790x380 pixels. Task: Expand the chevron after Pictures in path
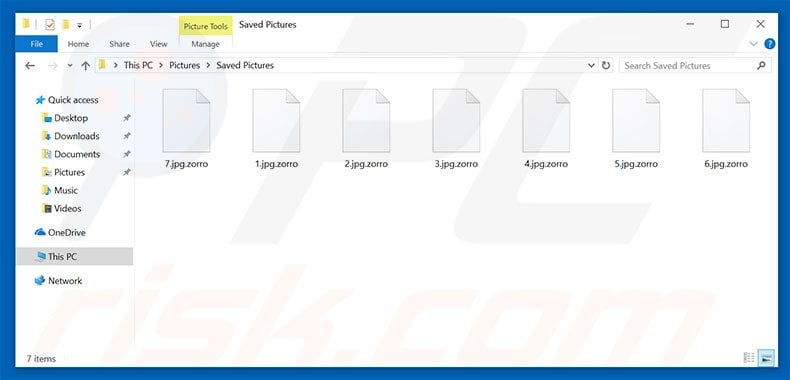pyautogui.click(x=208, y=66)
